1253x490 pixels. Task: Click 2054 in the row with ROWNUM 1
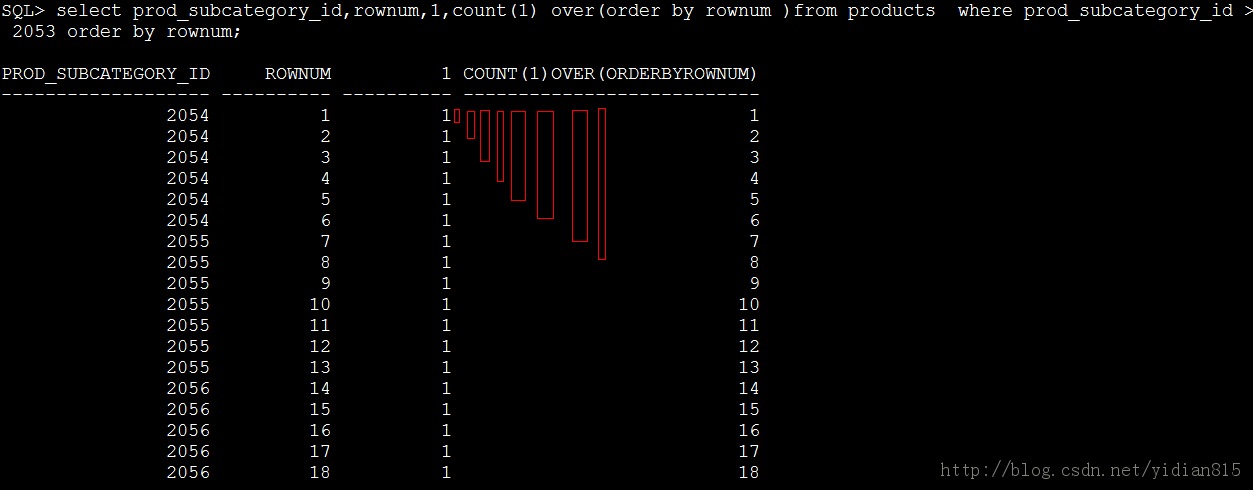click(188, 116)
